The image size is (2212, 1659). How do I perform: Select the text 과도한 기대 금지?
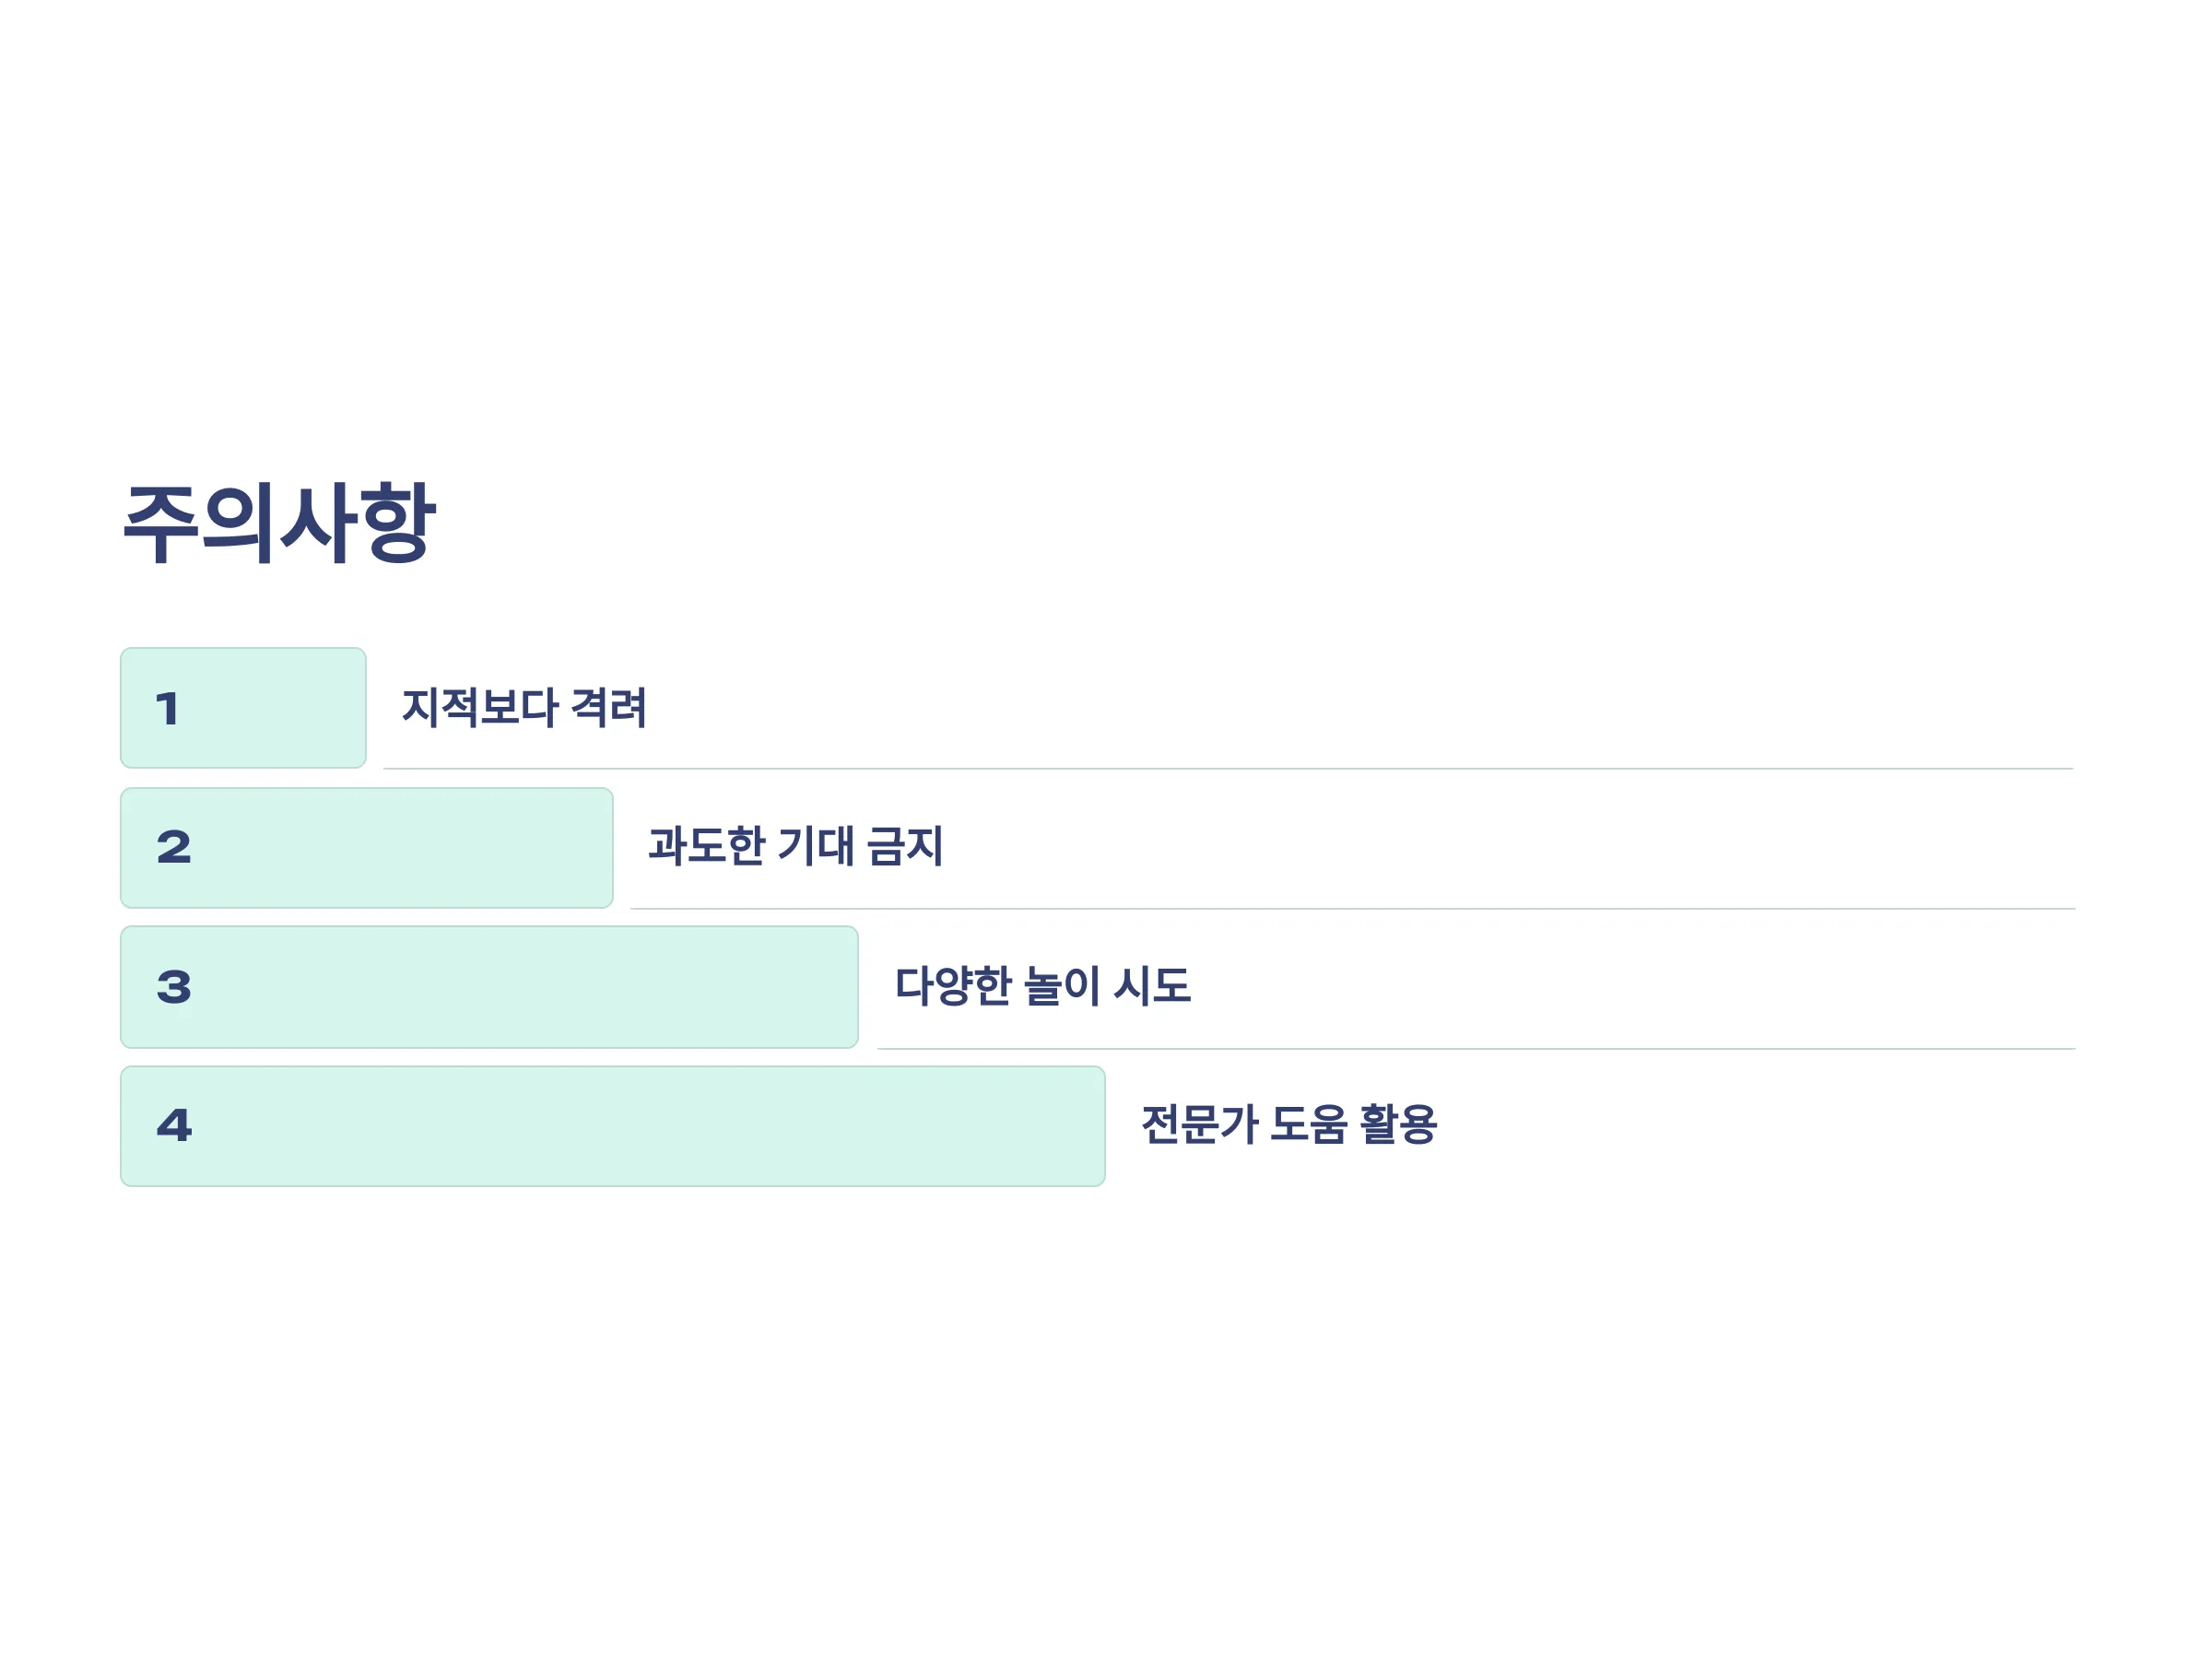[795, 846]
